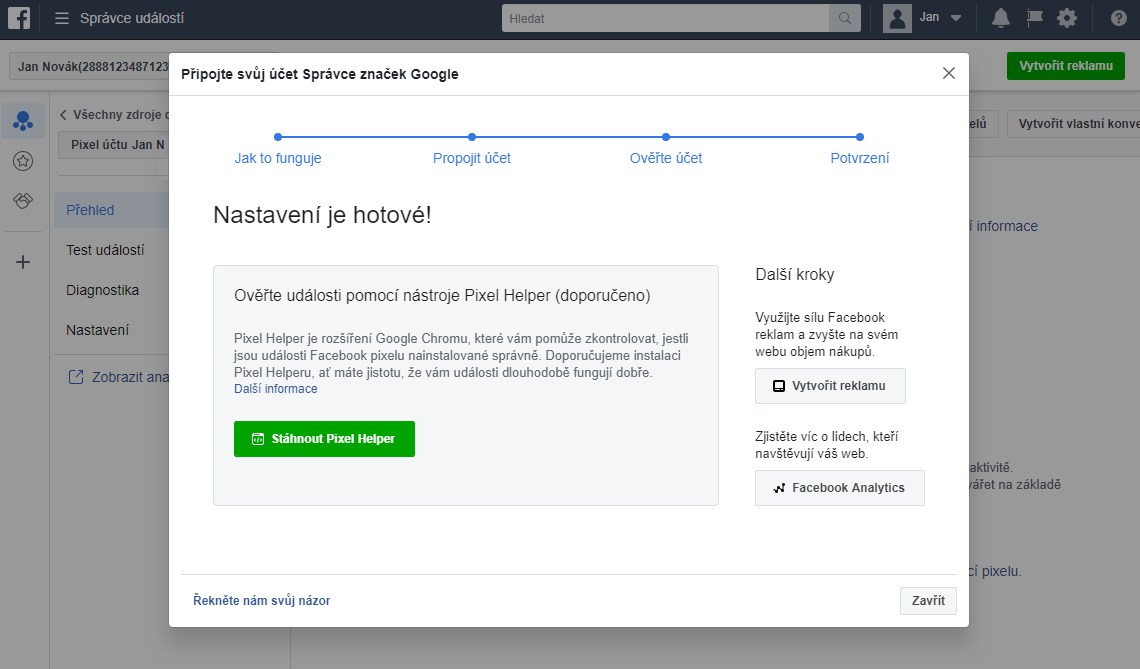The image size is (1140, 669).
Task: Select the data sources sidebar icon
Action: pyautogui.click(x=23, y=121)
